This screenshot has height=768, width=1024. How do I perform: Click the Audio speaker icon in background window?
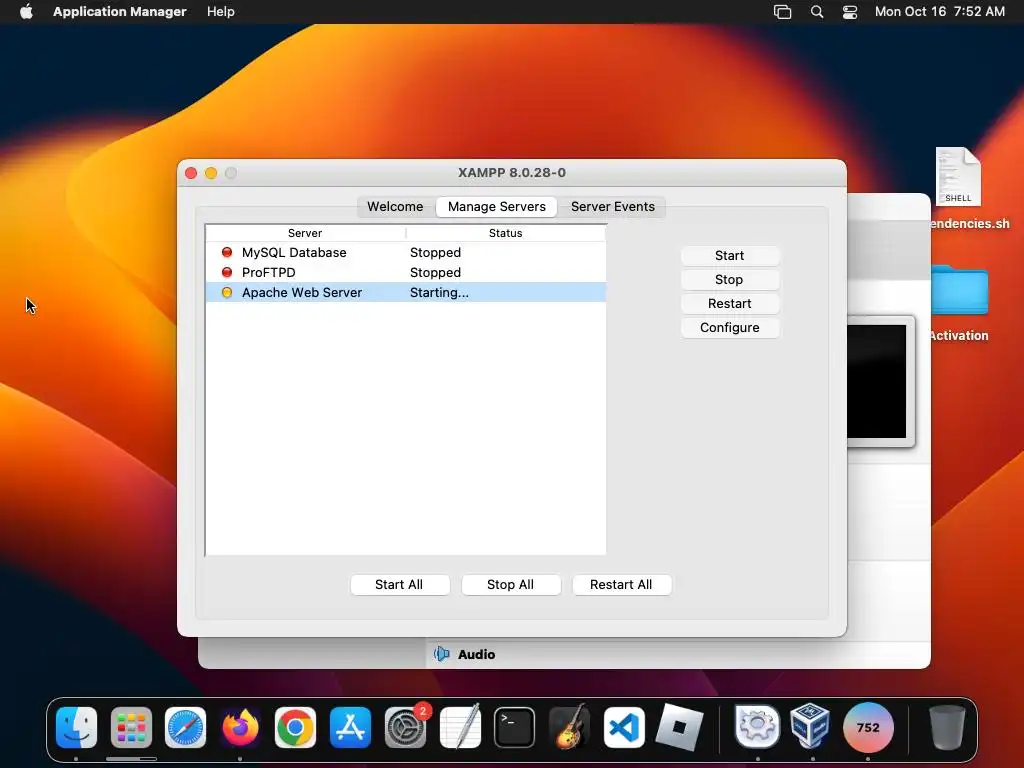[x=442, y=654]
